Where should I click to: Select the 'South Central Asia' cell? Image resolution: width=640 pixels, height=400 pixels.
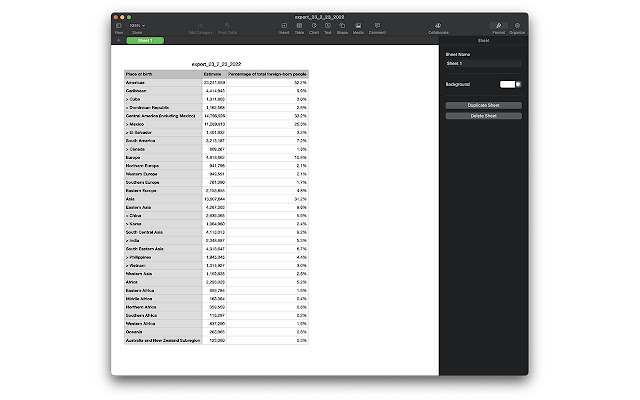pos(163,232)
